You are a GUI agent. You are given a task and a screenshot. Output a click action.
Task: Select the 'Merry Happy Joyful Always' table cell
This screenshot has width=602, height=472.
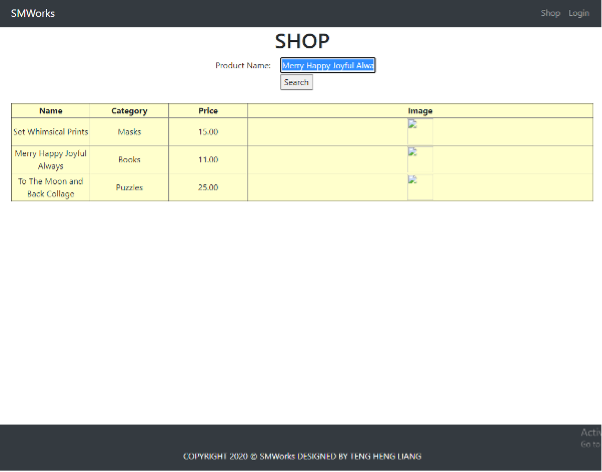coord(51,159)
